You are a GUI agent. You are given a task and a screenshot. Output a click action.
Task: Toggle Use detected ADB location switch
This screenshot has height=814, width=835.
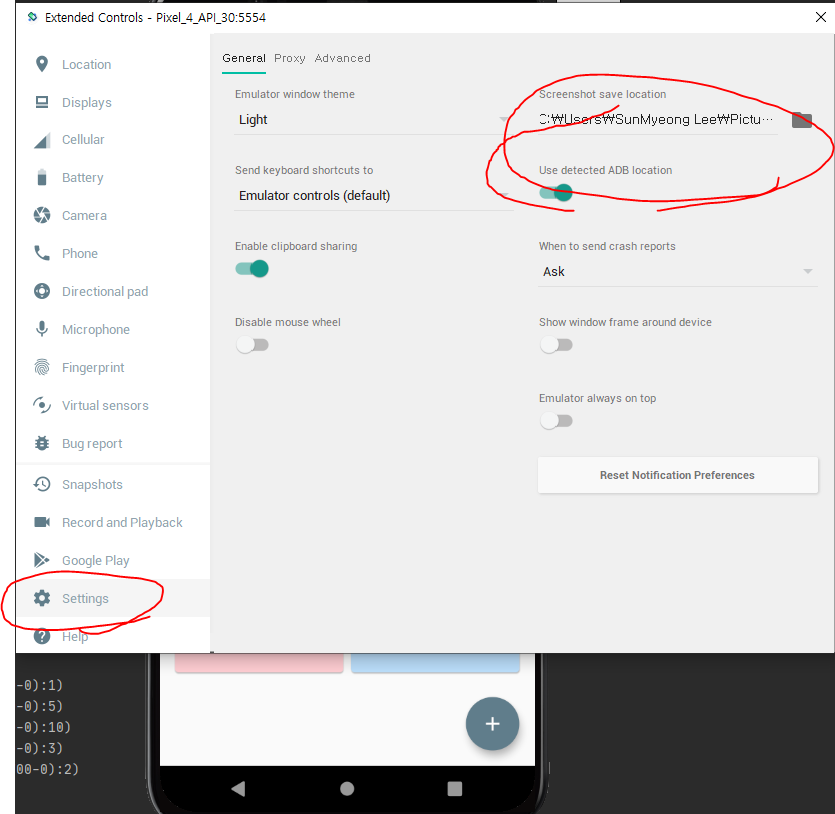coord(555,192)
